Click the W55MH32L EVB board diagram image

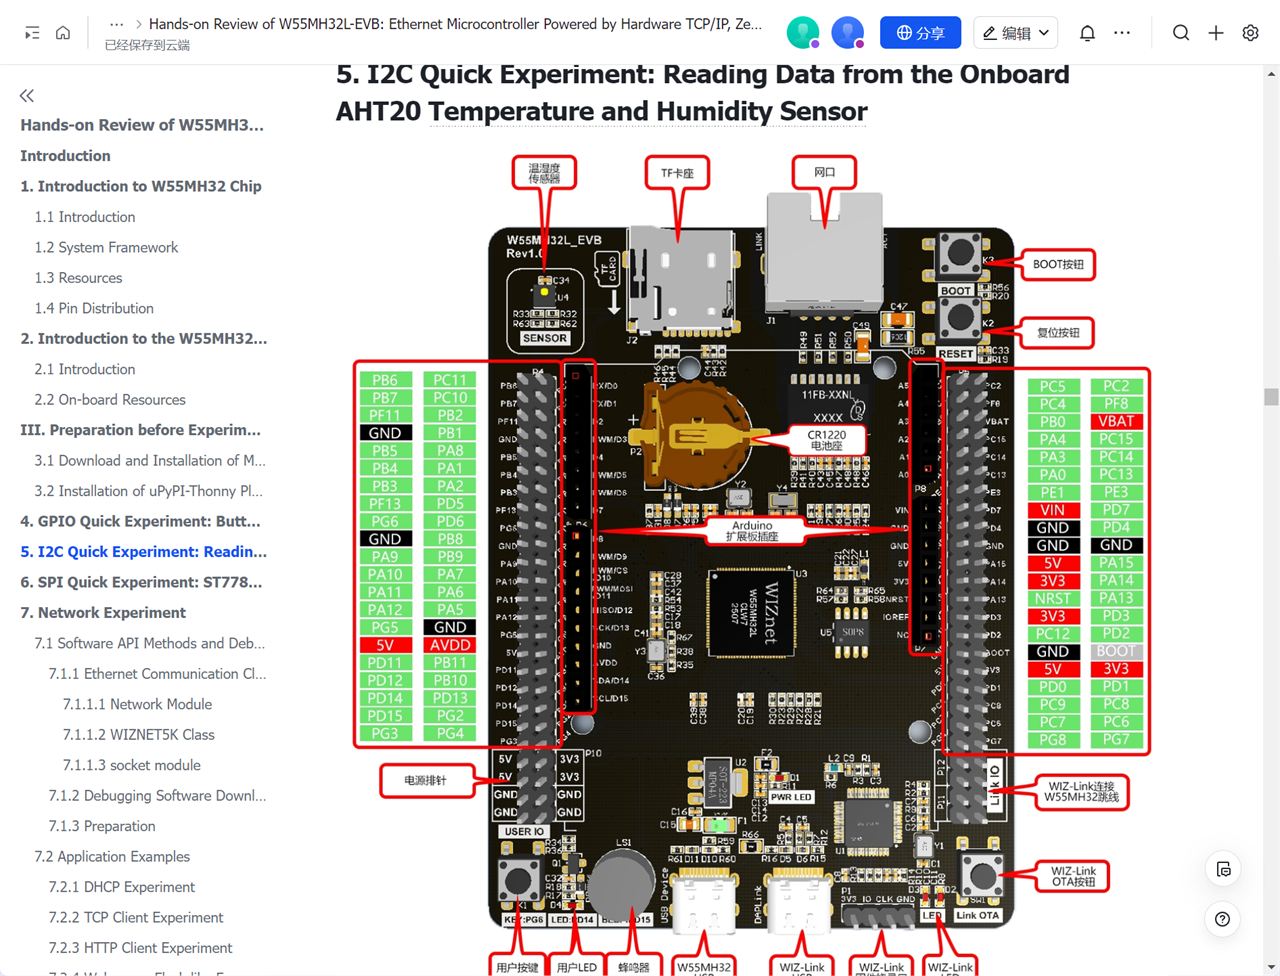pos(752,563)
